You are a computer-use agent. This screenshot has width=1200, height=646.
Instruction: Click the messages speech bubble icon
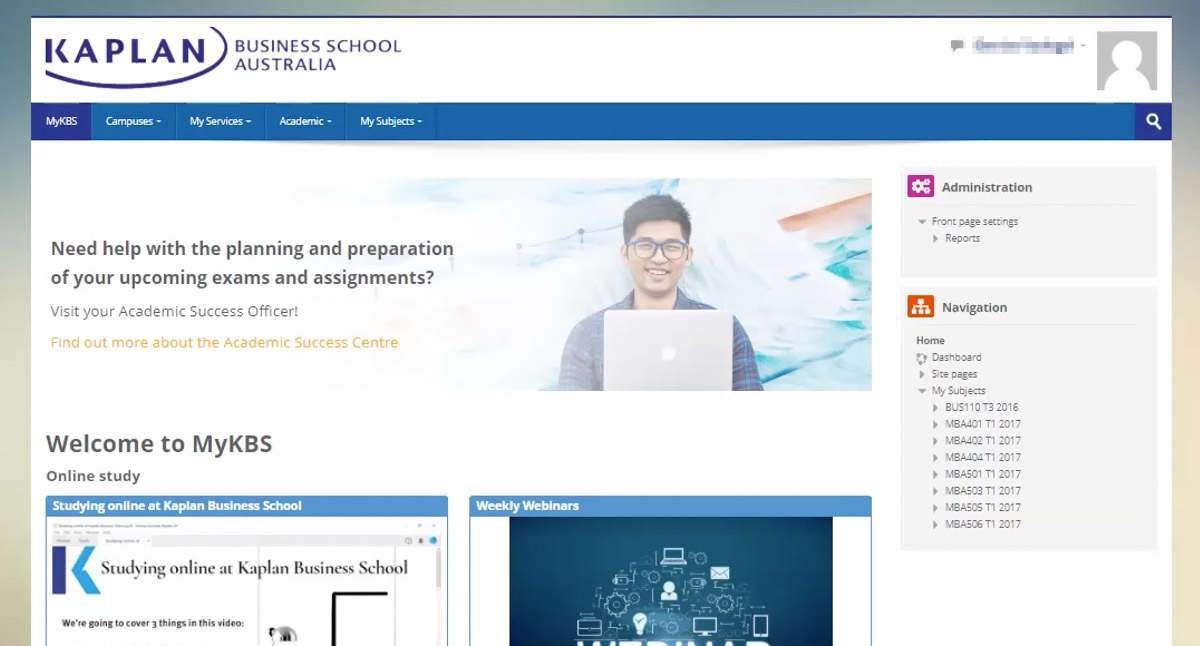click(957, 46)
